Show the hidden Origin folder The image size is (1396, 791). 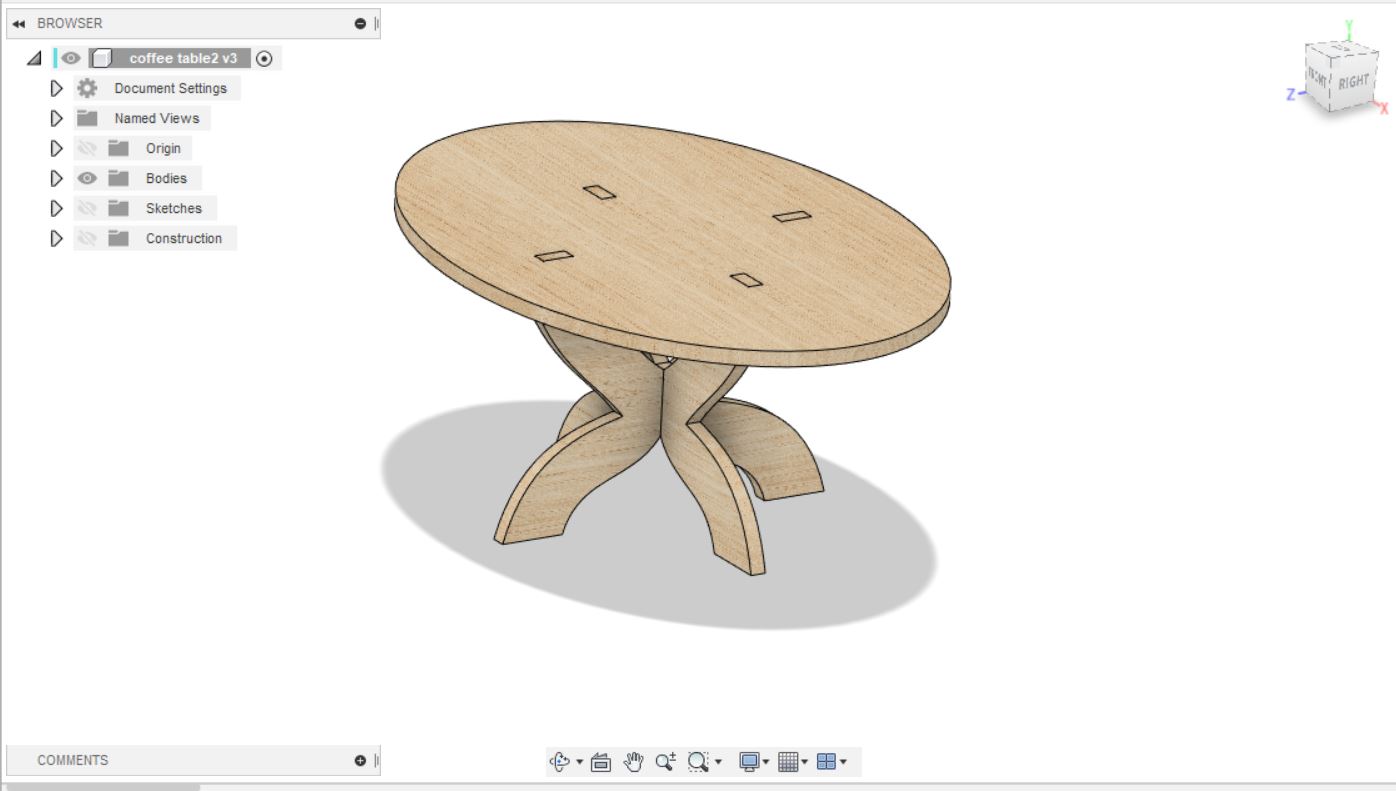[87, 148]
